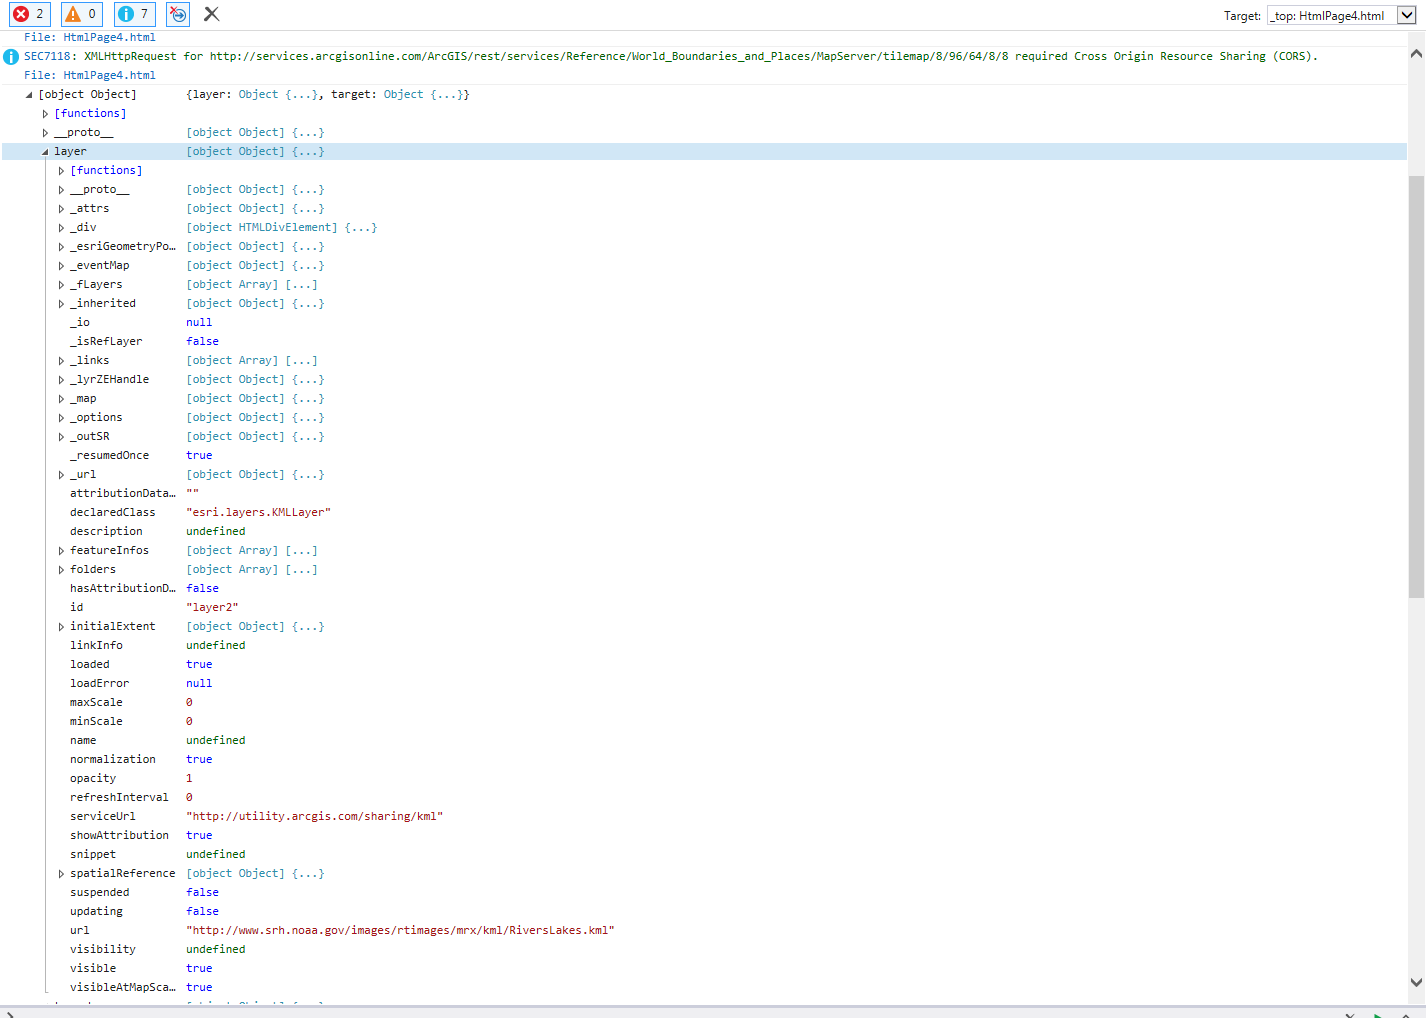
Task: Toggle the info messages filter showing 7
Action: pos(134,14)
